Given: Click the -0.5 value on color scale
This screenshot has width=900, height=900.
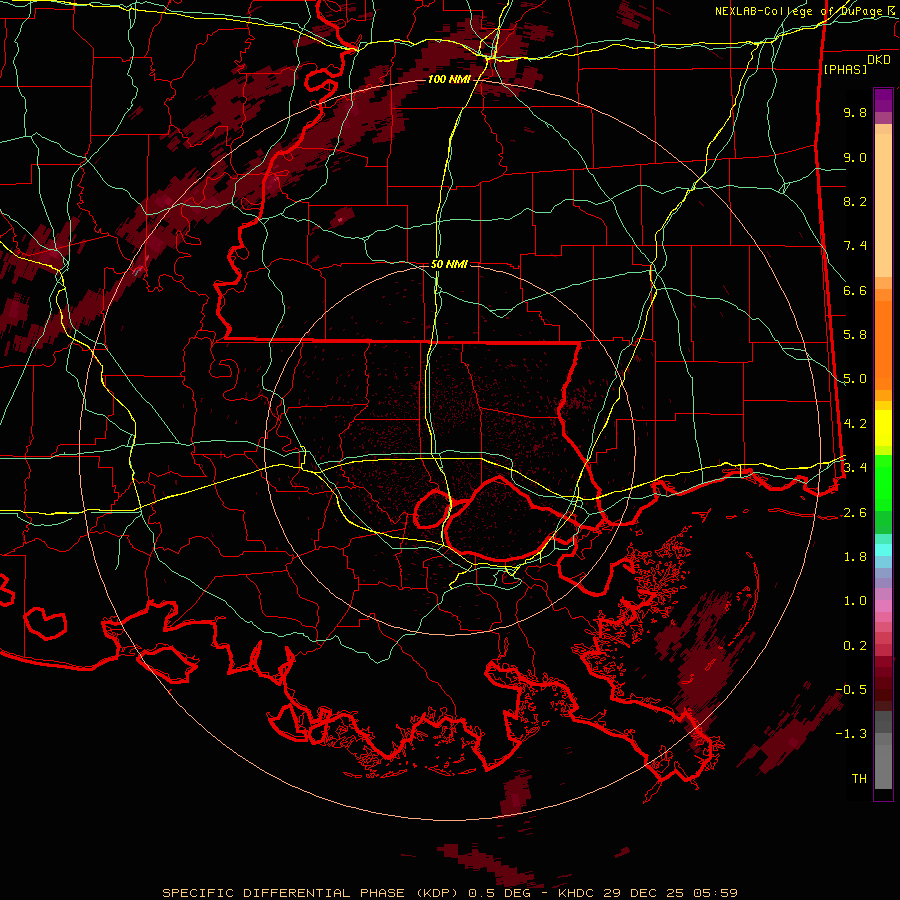Looking at the screenshot, I should [851, 690].
